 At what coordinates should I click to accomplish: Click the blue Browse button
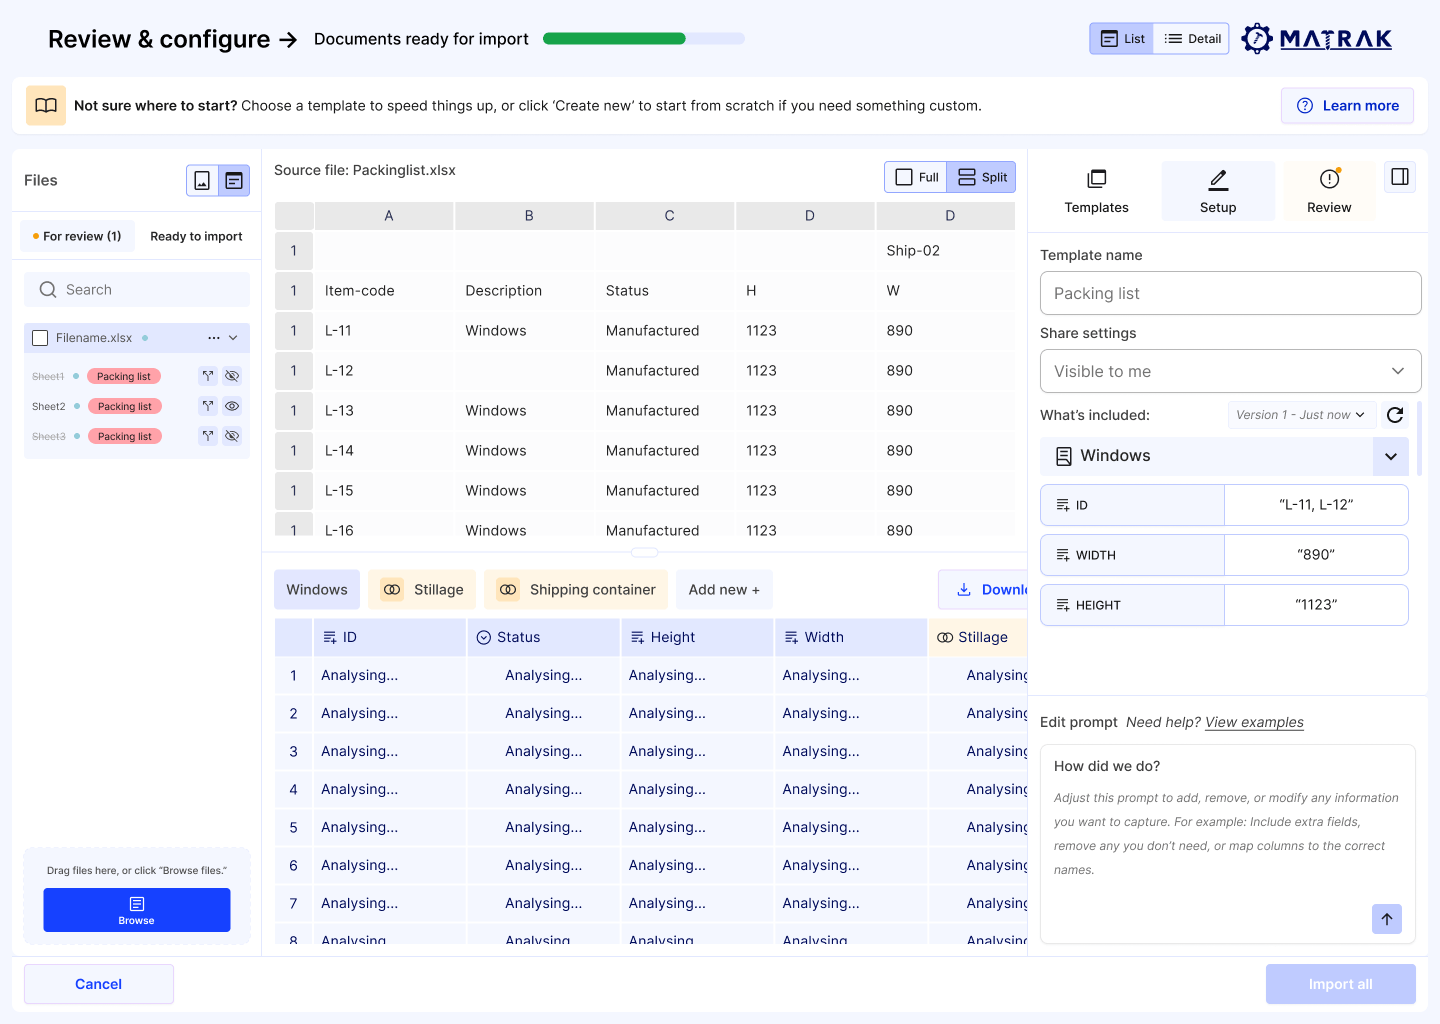[x=137, y=910]
